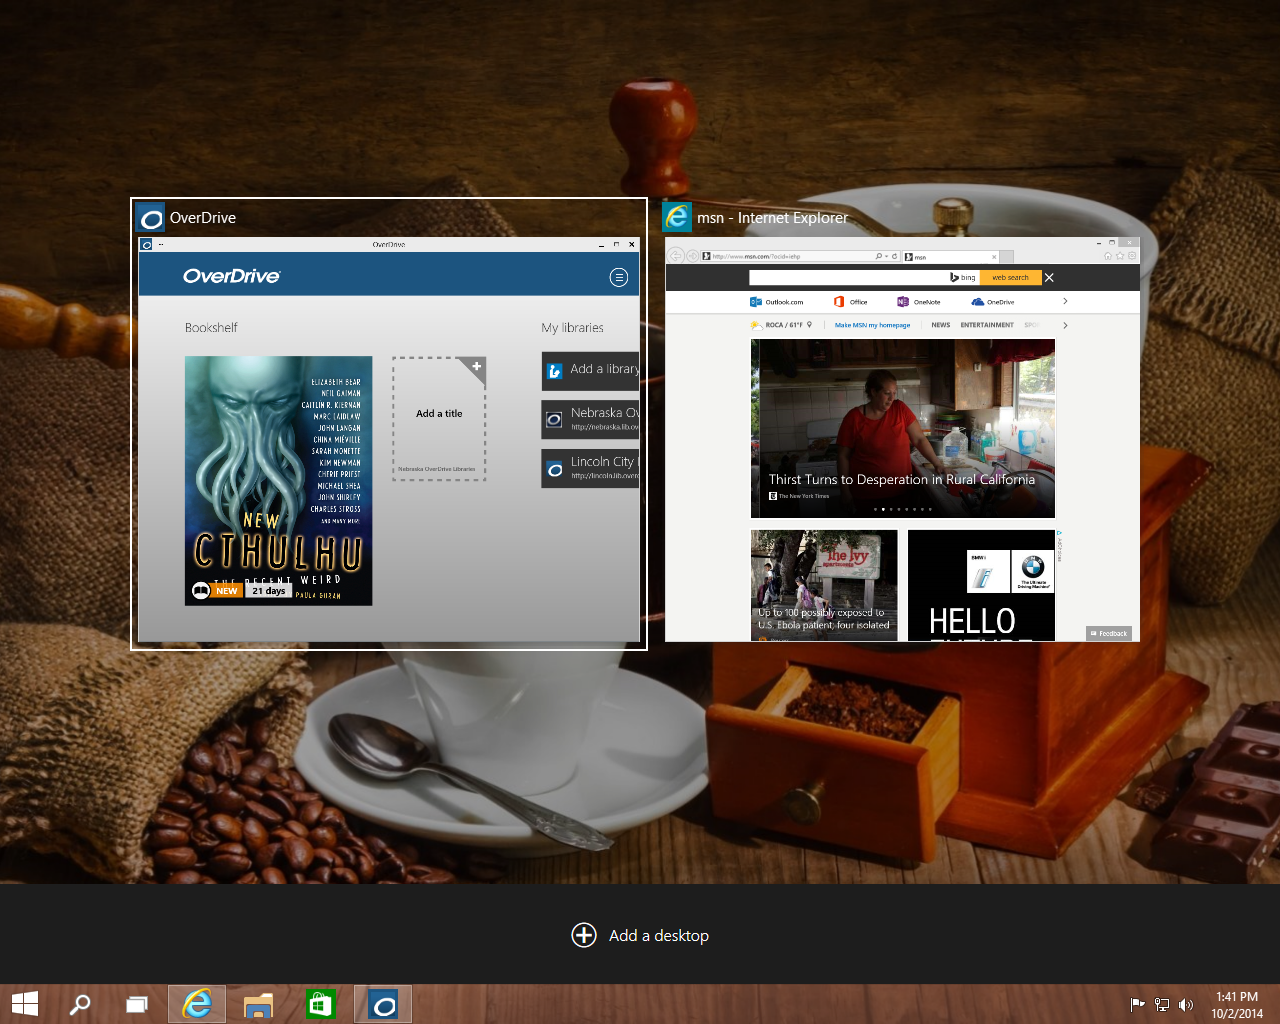Image resolution: width=1280 pixels, height=1024 pixels.
Task: Open File Explorer from the taskbar
Action: 258,1004
